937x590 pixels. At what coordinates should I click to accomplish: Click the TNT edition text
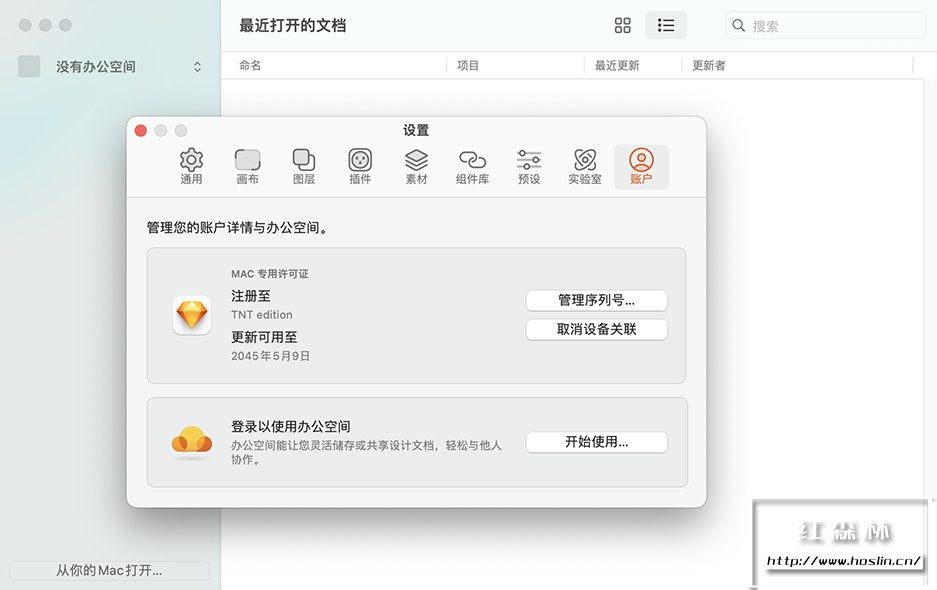pos(262,314)
